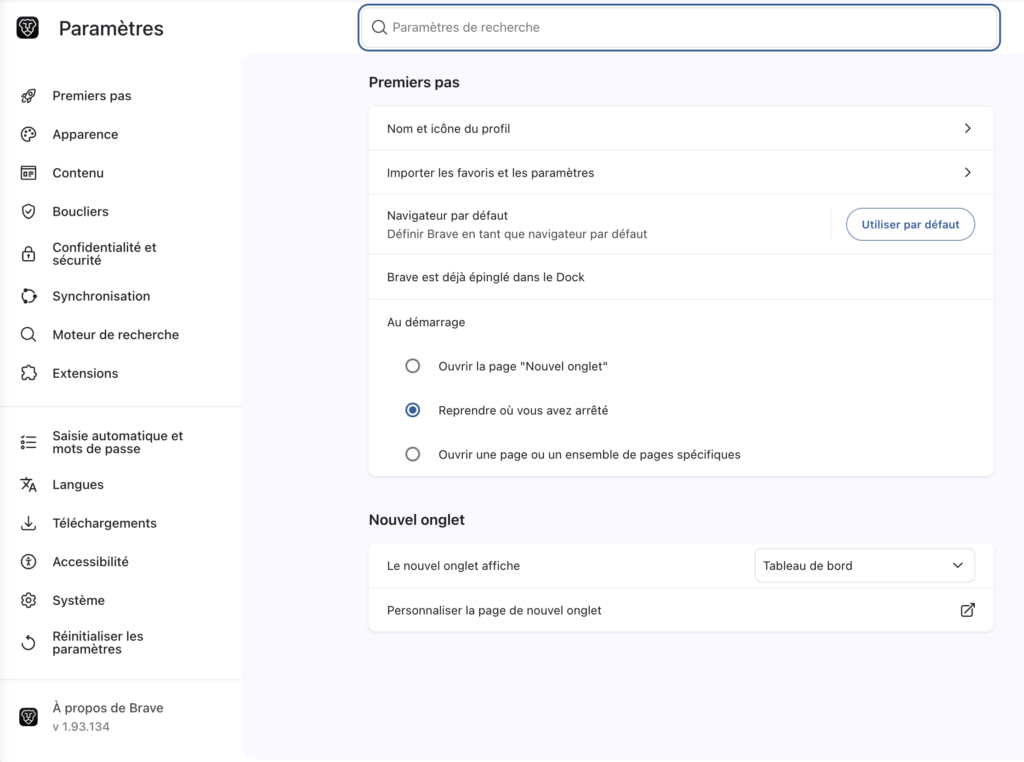This screenshot has width=1024, height=762.
Task: Click the Synchronisation sync icon
Action: tap(29, 296)
